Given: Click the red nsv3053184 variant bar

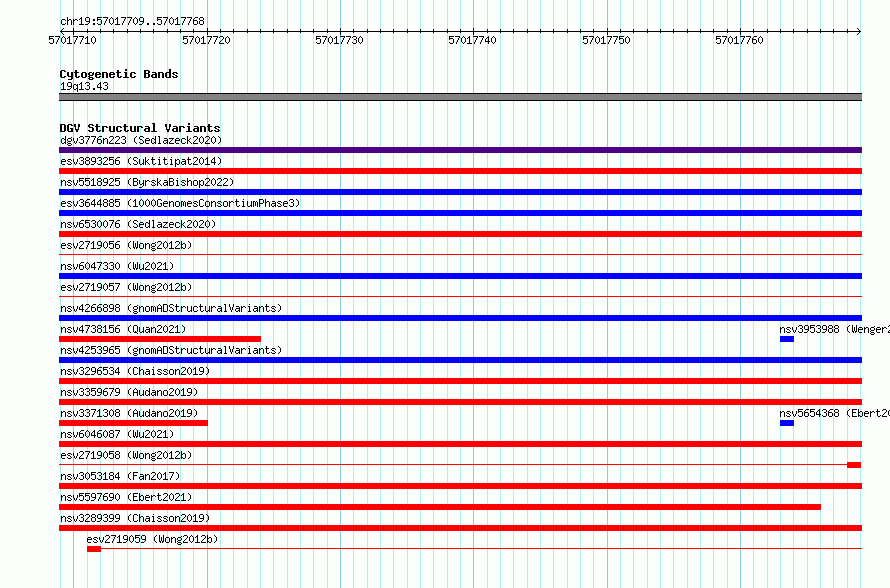Looking at the screenshot, I should tap(460, 486).
